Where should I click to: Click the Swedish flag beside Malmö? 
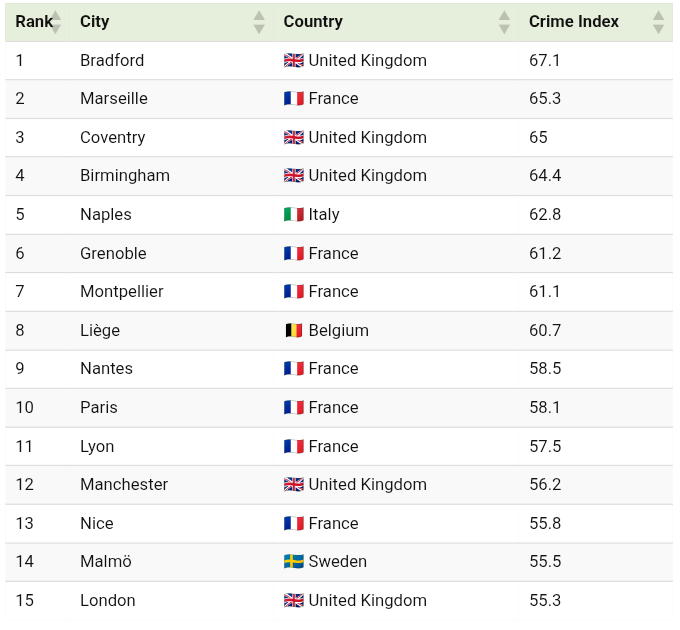pos(293,562)
